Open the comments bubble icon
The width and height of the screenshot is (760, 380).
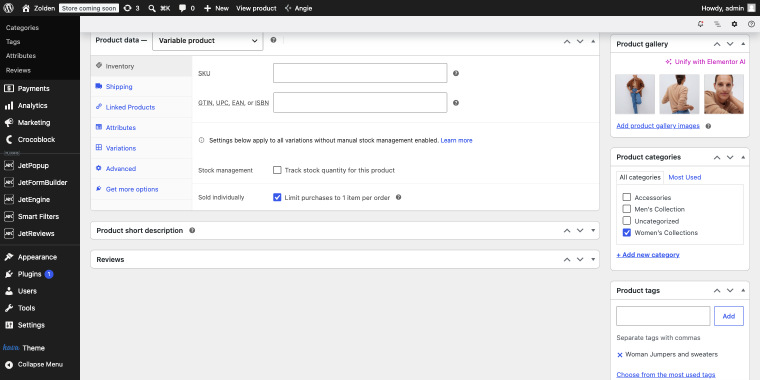pyautogui.click(x=182, y=8)
